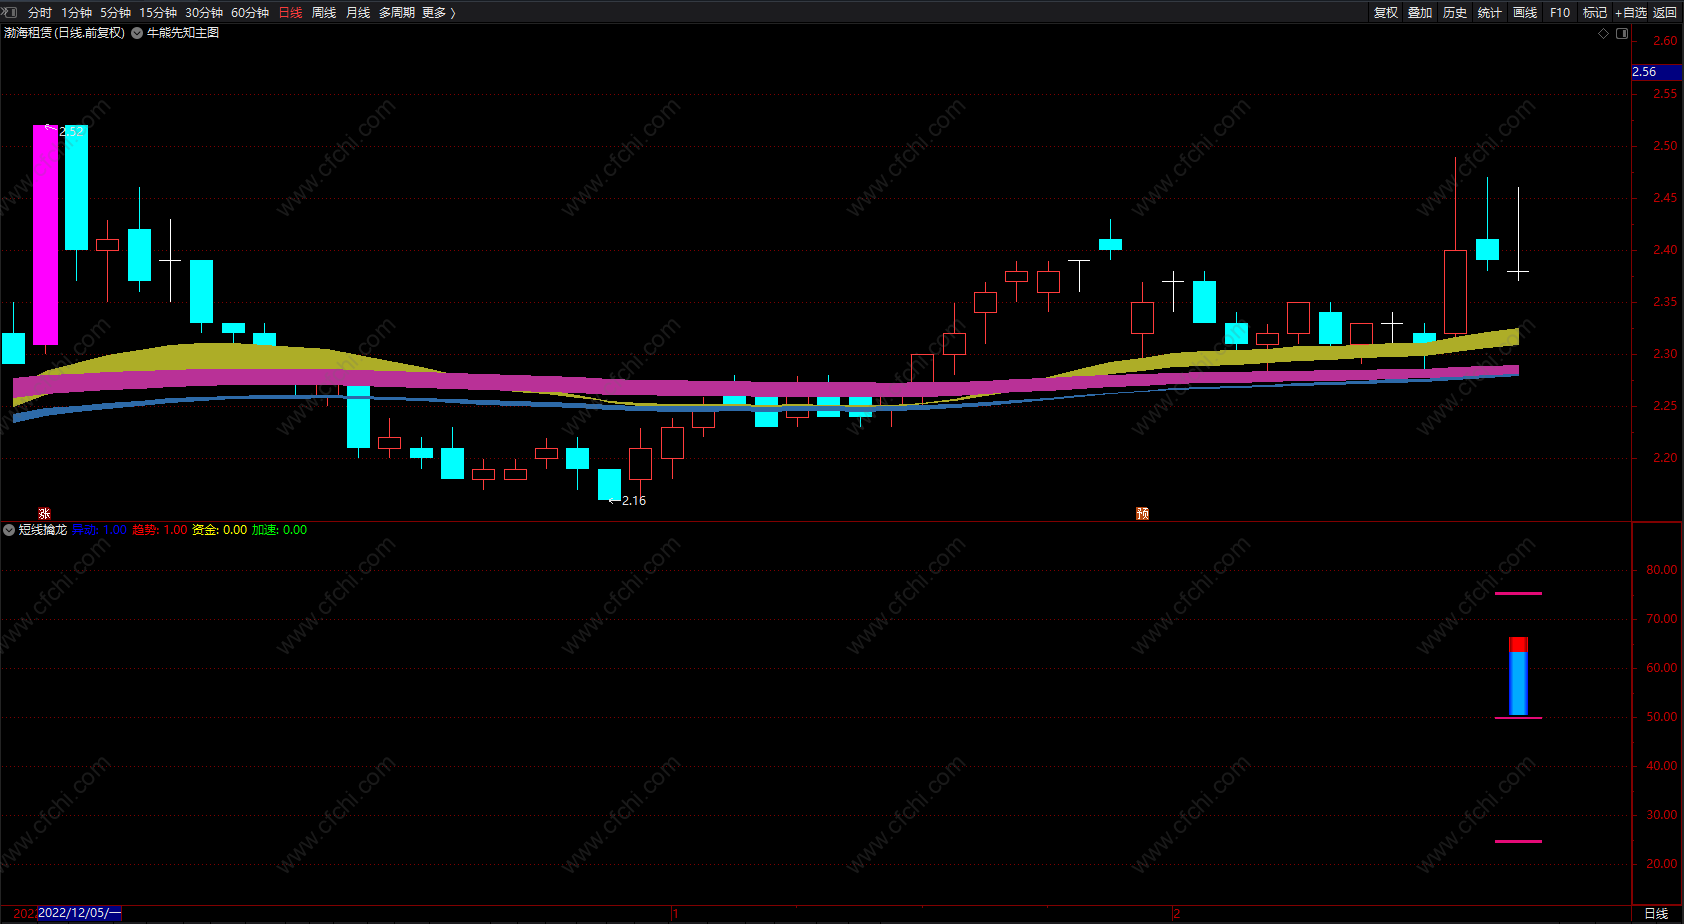The width and height of the screenshot is (1684, 924).
Task: Select the 5分钟 period tab
Action: click(x=115, y=13)
